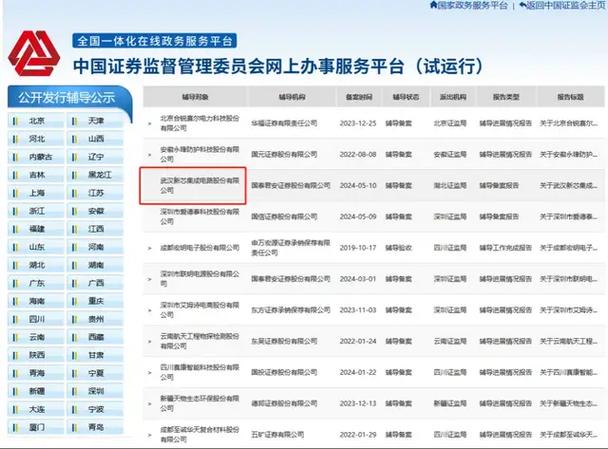The height and width of the screenshot is (449, 608).
Task: View 四川 region entries
Action: 36,319
